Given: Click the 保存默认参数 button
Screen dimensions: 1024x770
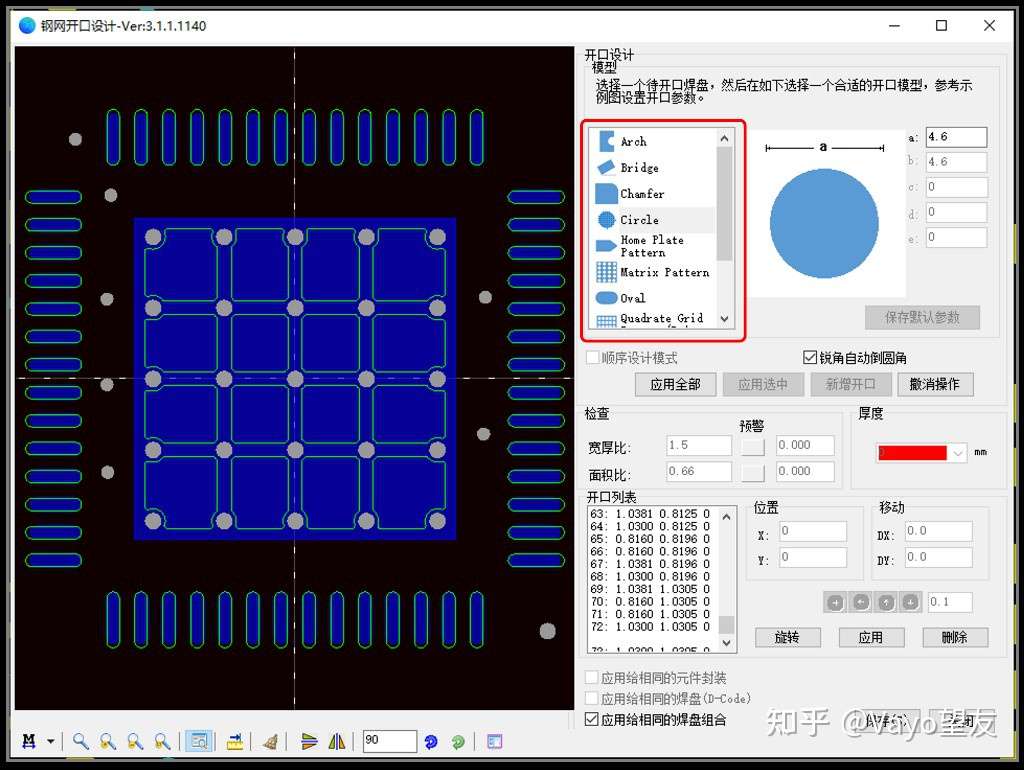Looking at the screenshot, I should point(922,317).
